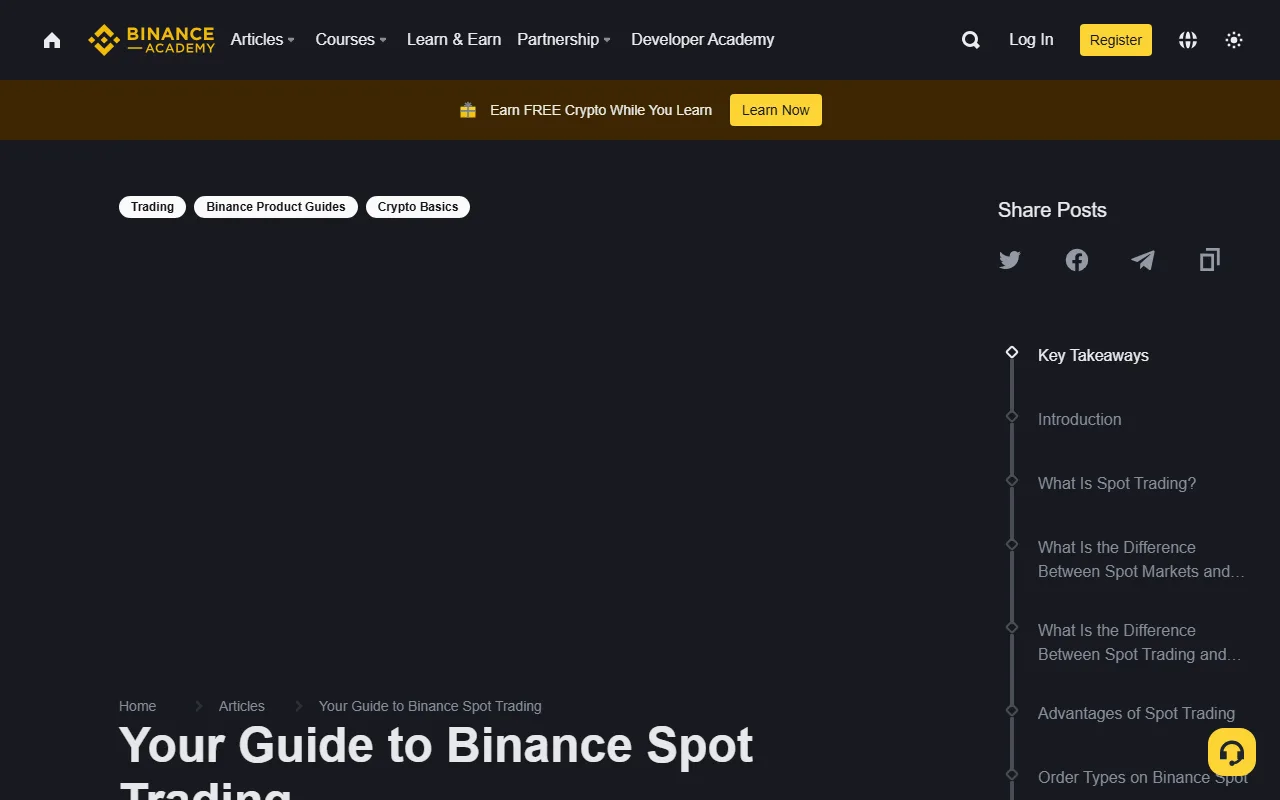Jump to Difference Between Spot Markets section
The height and width of the screenshot is (800, 1280).
coord(1141,559)
